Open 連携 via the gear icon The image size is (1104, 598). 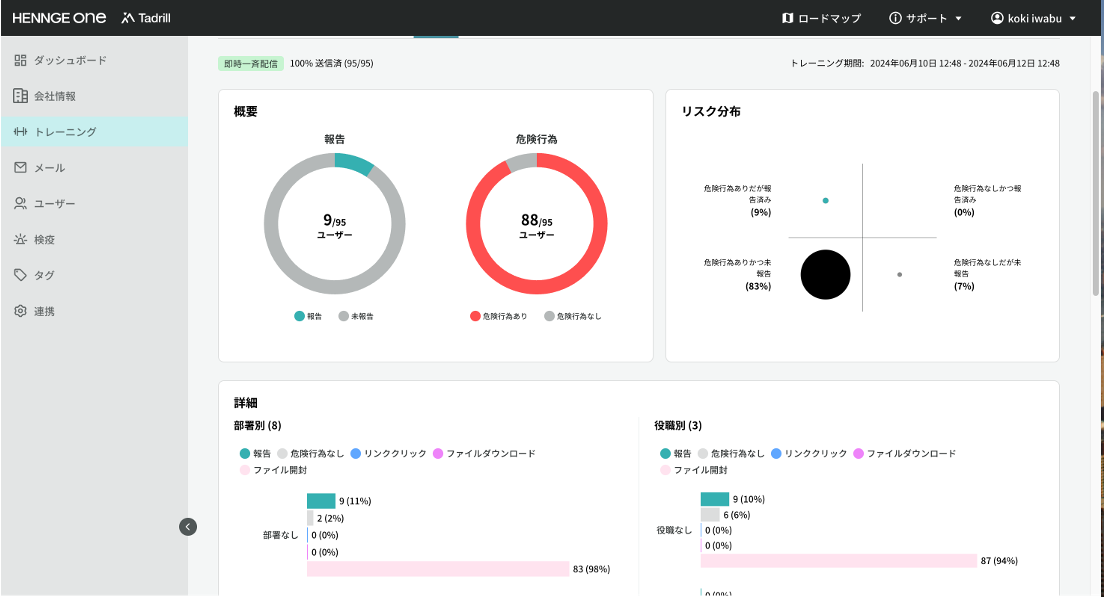[22, 311]
